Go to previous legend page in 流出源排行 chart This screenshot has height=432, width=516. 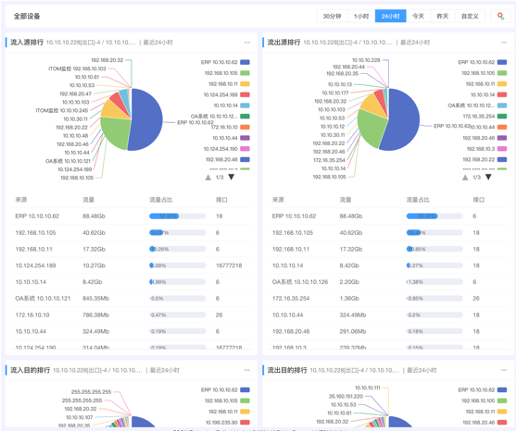pyautogui.click(x=465, y=177)
